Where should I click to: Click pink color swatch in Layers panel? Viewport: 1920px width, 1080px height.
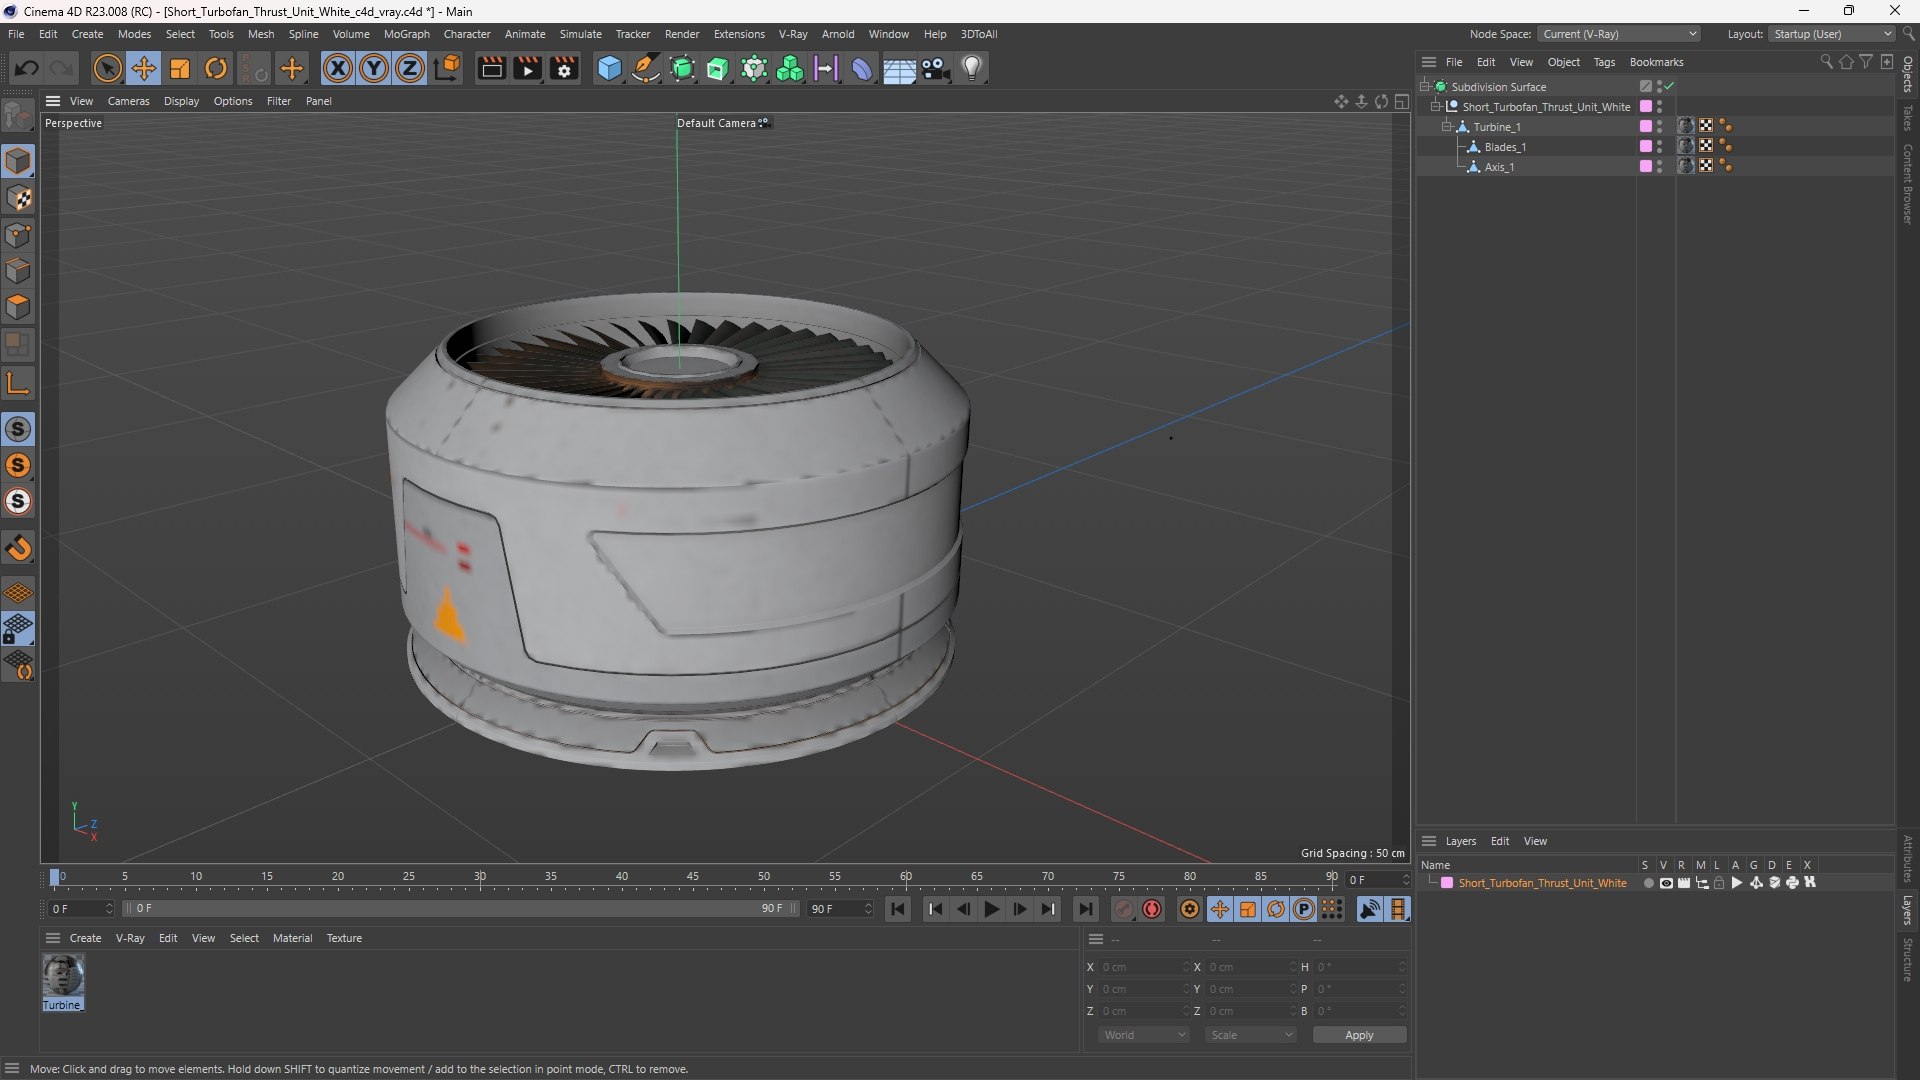1447,883
